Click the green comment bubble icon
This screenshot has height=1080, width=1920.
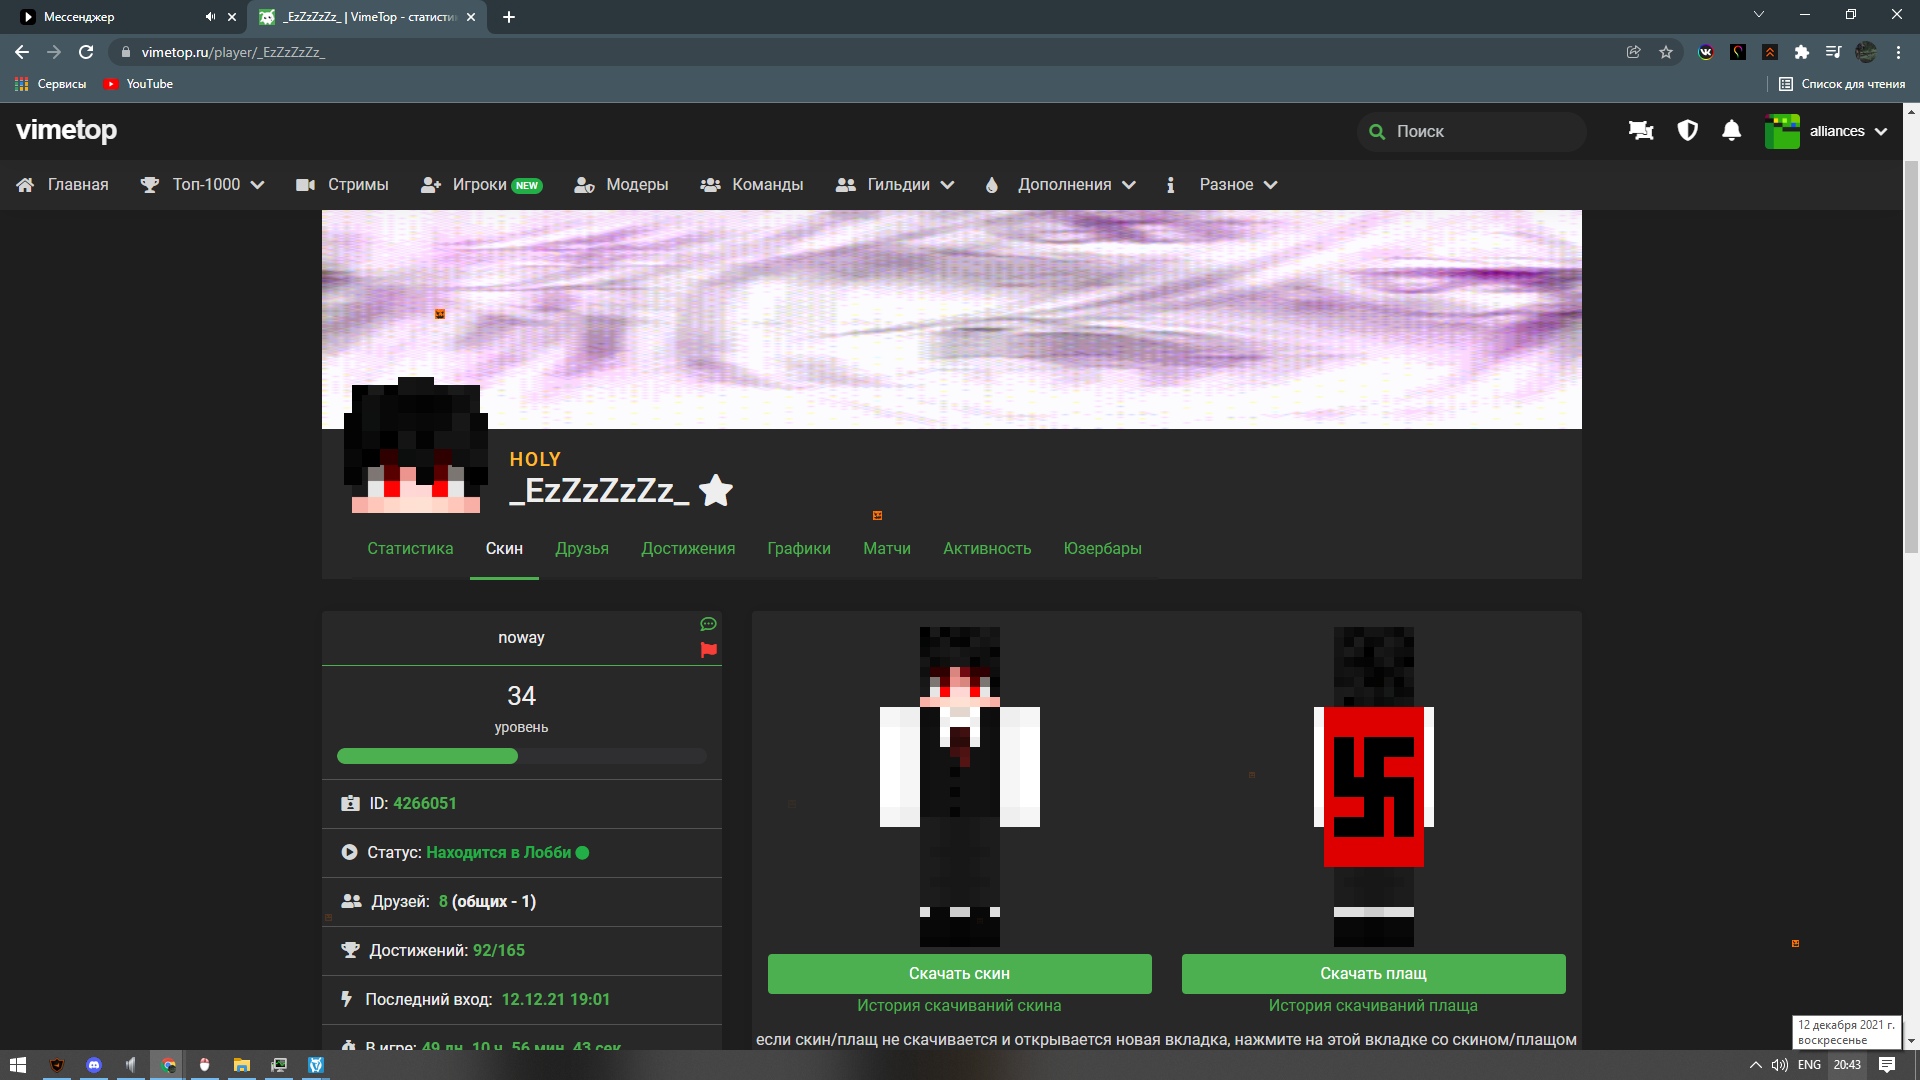(x=709, y=624)
